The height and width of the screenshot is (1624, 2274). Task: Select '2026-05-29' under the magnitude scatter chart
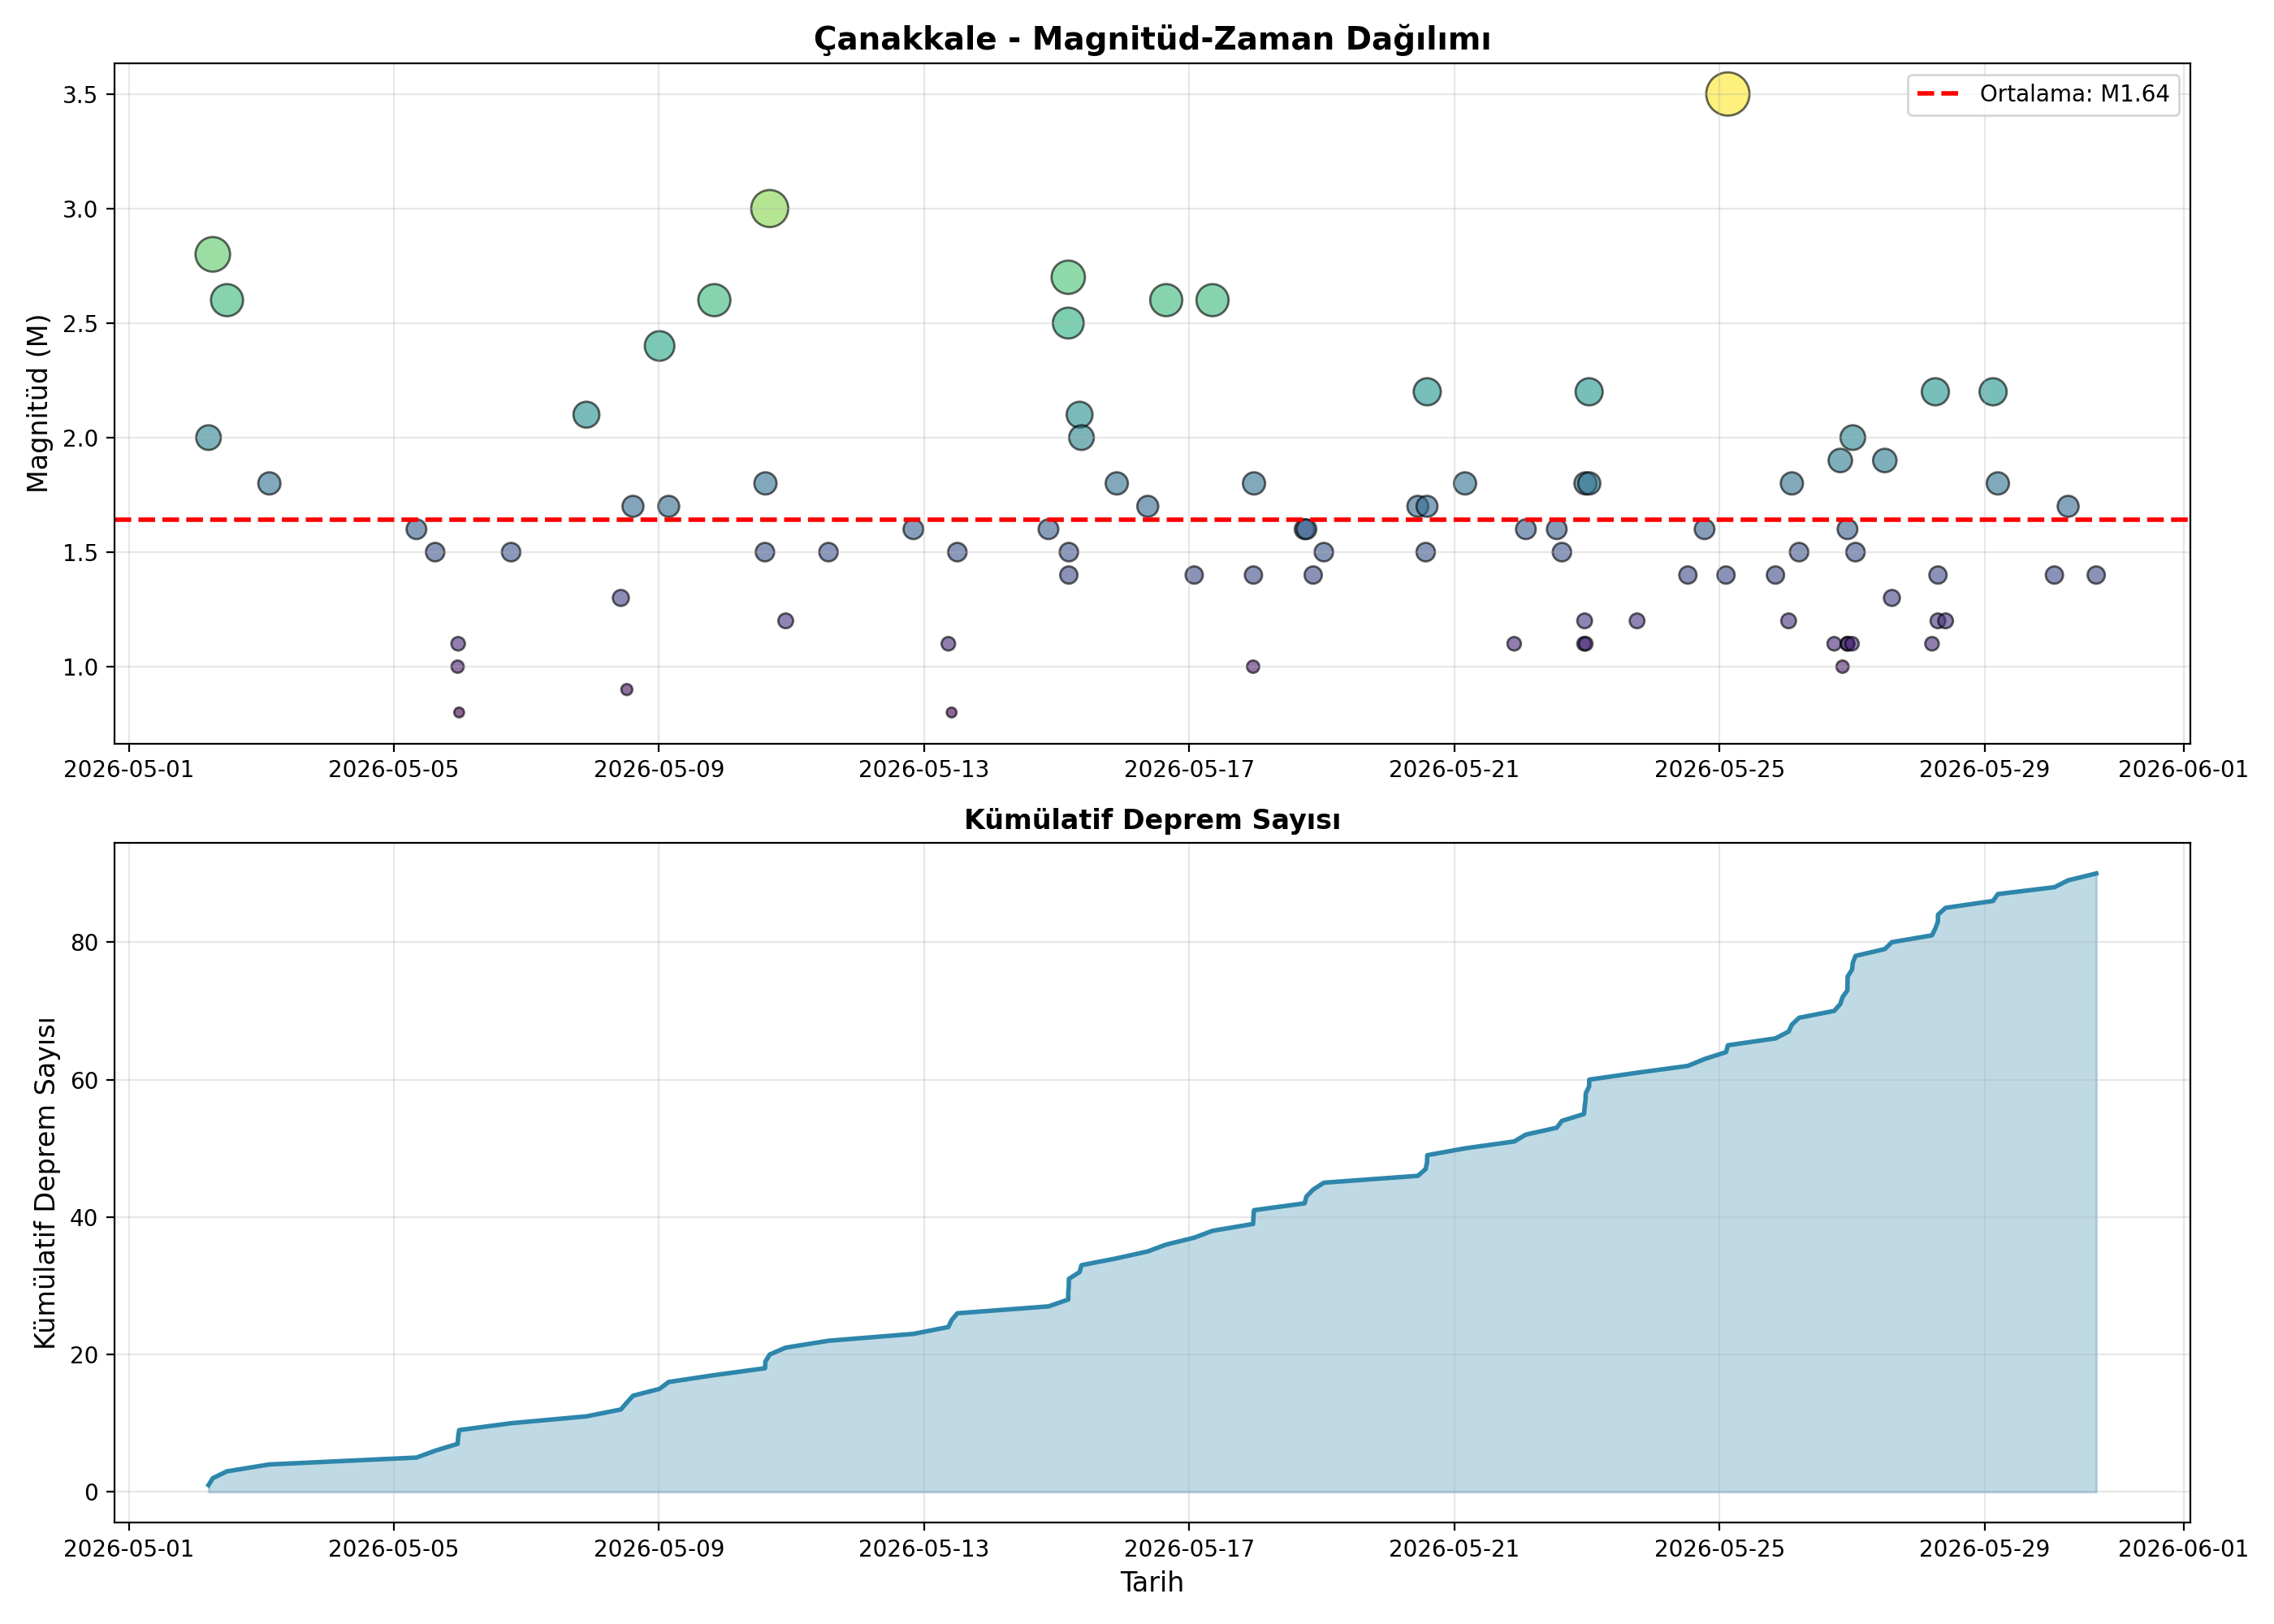(1984, 769)
